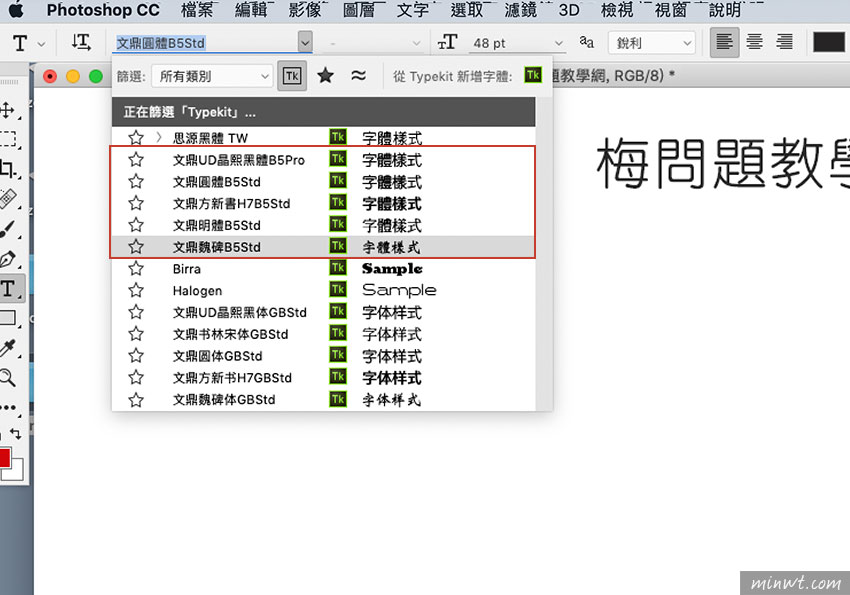The image size is (850, 595).
Task: Open the 所有類別 filter dropdown
Action: (211, 76)
